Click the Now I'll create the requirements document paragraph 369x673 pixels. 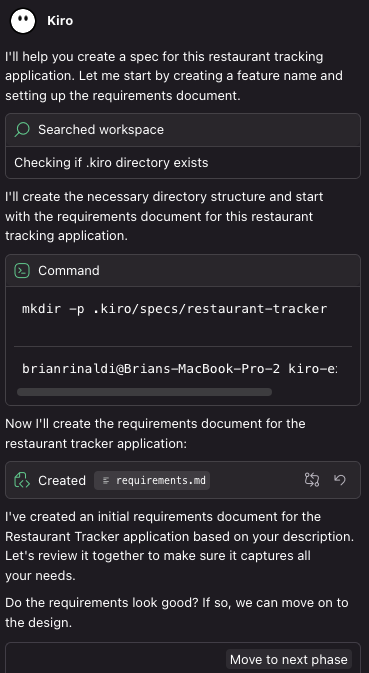155,434
